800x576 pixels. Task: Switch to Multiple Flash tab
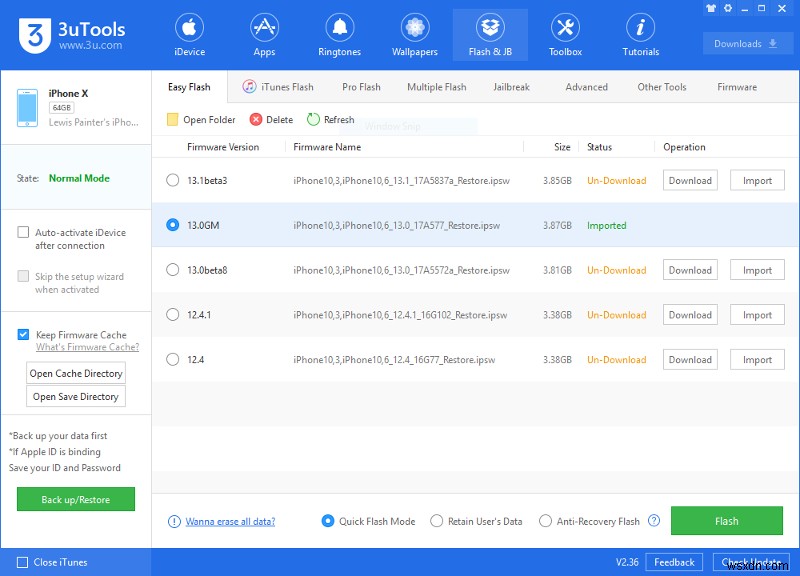click(437, 87)
